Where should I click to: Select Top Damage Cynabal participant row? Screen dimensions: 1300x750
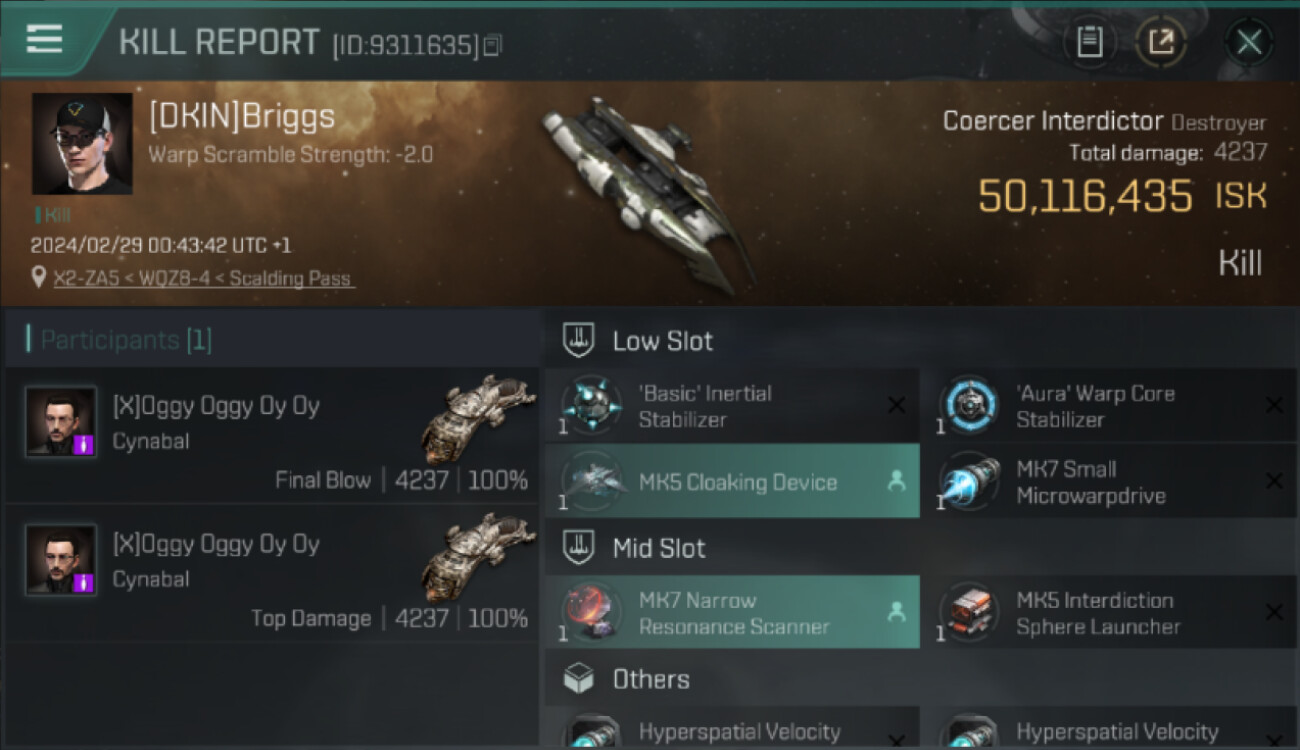click(x=271, y=574)
